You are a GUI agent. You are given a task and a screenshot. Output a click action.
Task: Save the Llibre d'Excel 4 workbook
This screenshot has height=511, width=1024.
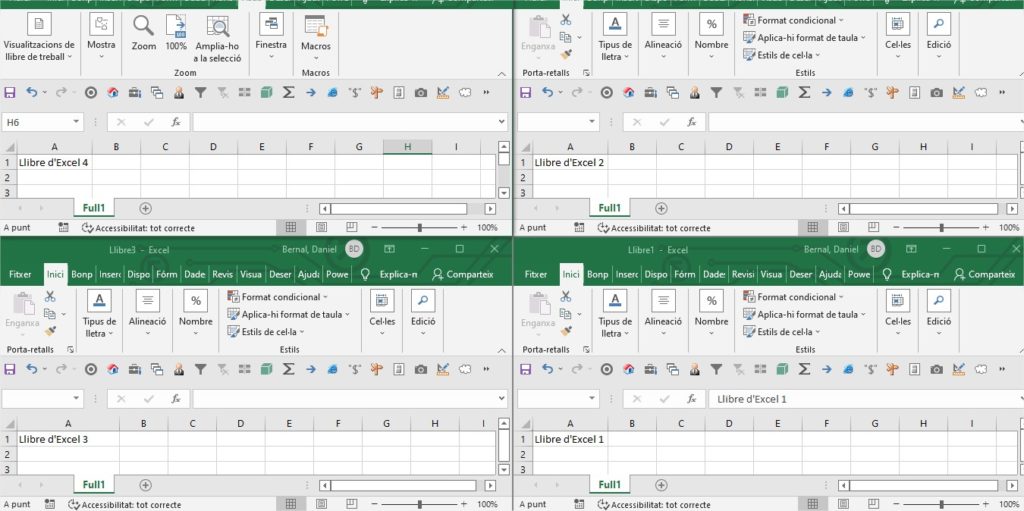click(x=10, y=93)
